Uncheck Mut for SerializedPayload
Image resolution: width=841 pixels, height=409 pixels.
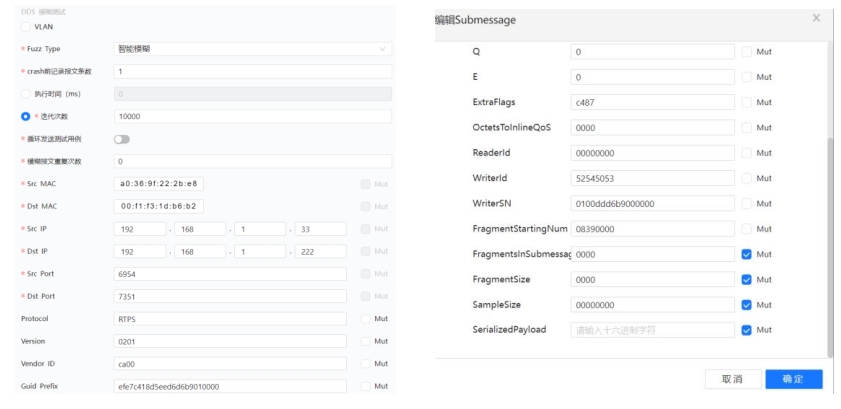pyautogui.click(x=747, y=329)
